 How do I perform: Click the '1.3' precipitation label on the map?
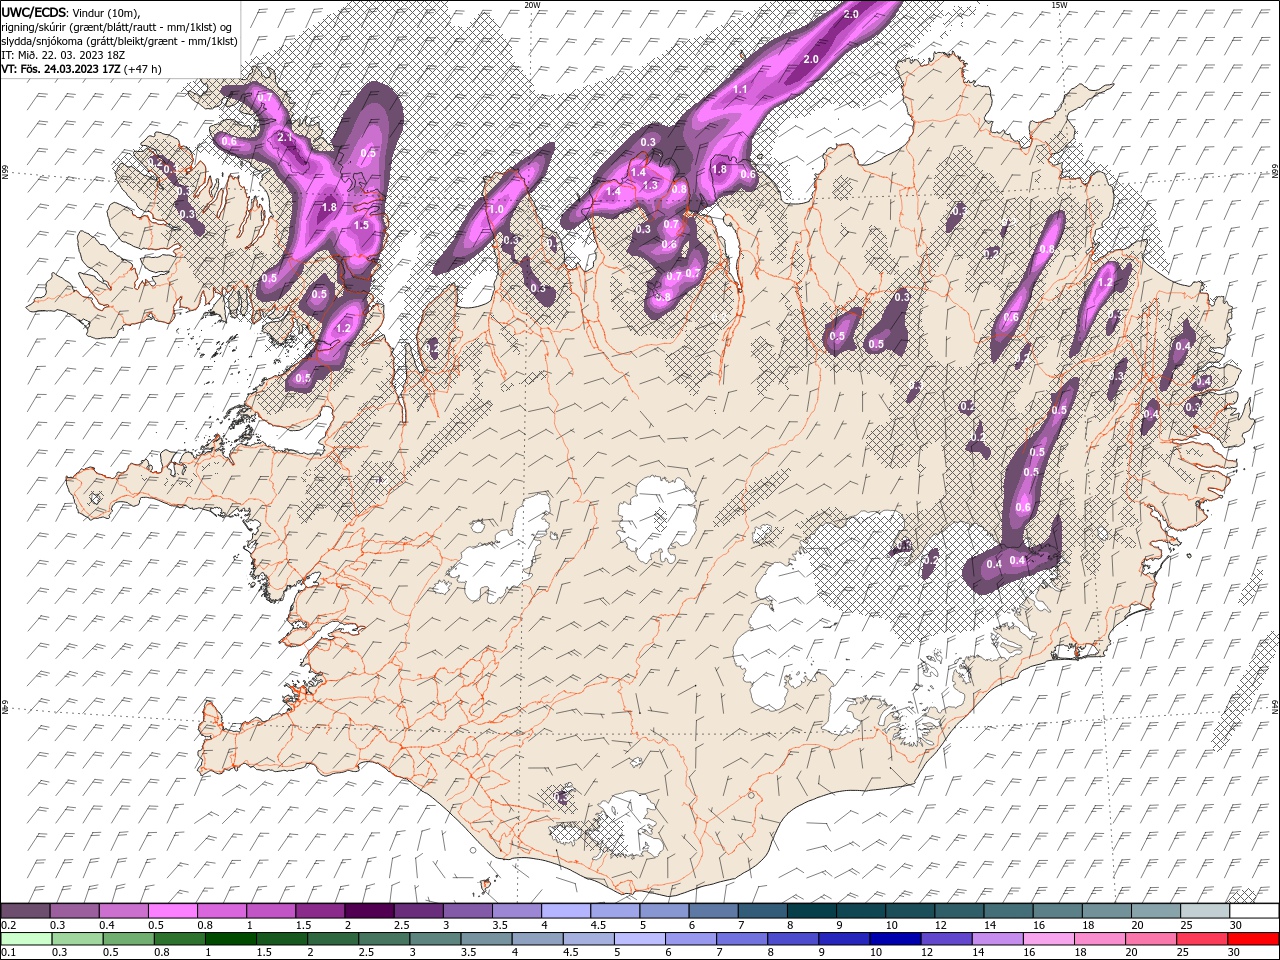coord(650,185)
